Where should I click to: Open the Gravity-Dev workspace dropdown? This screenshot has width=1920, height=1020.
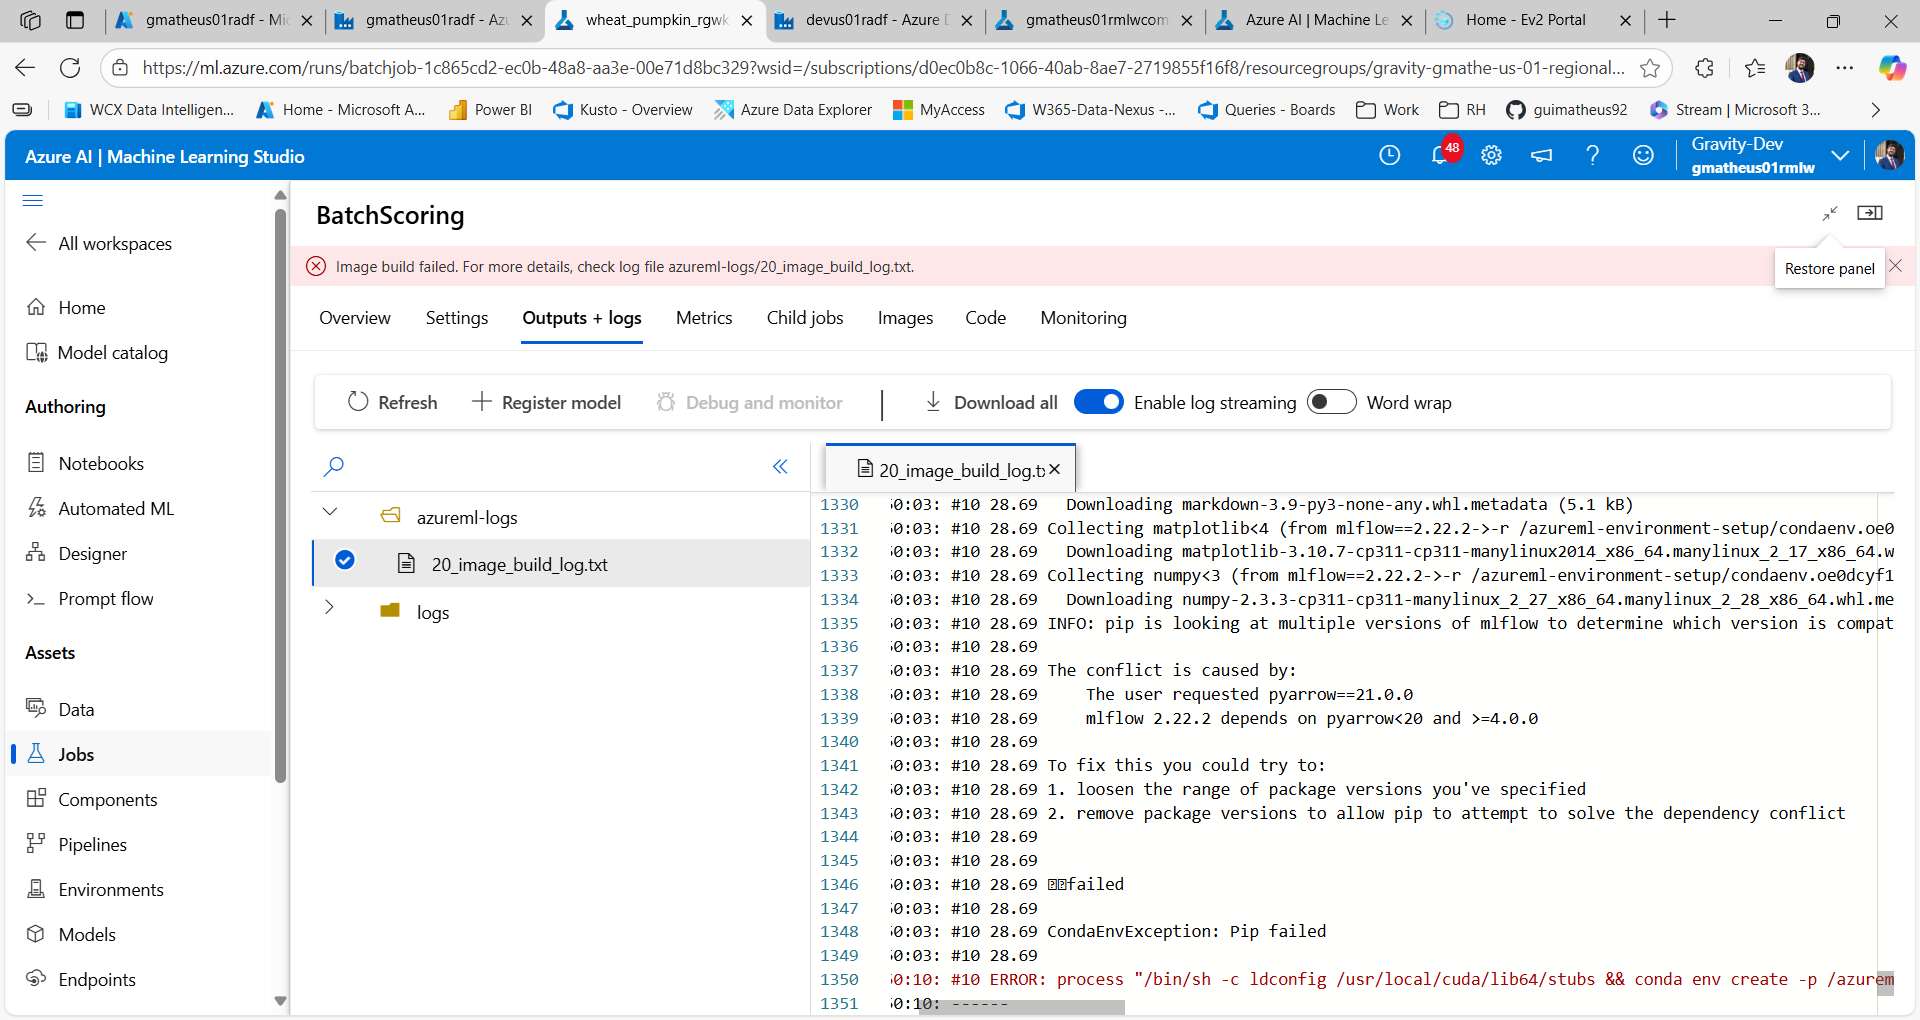tap(1840, 155)
